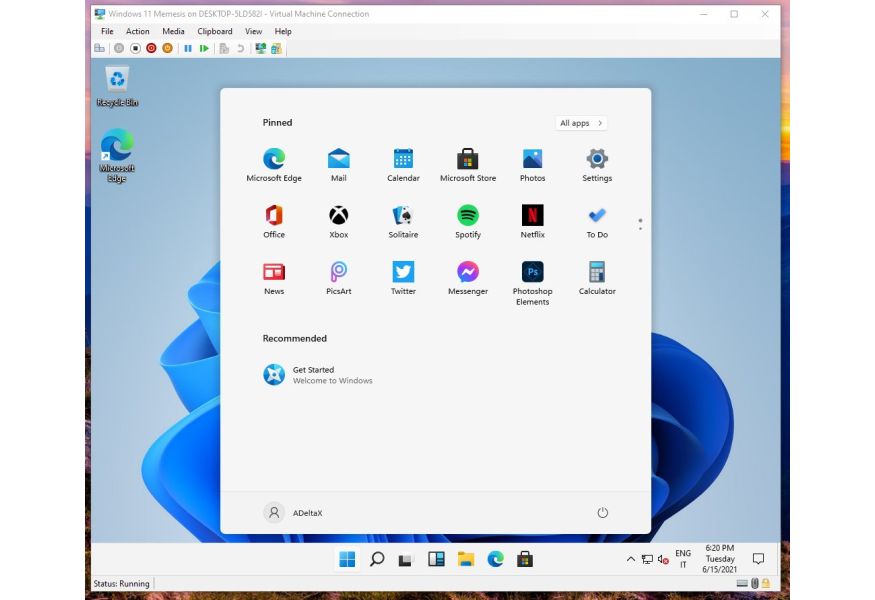Launch PicsArt from pinned apps
875x600 pixels.
point(339,278)
